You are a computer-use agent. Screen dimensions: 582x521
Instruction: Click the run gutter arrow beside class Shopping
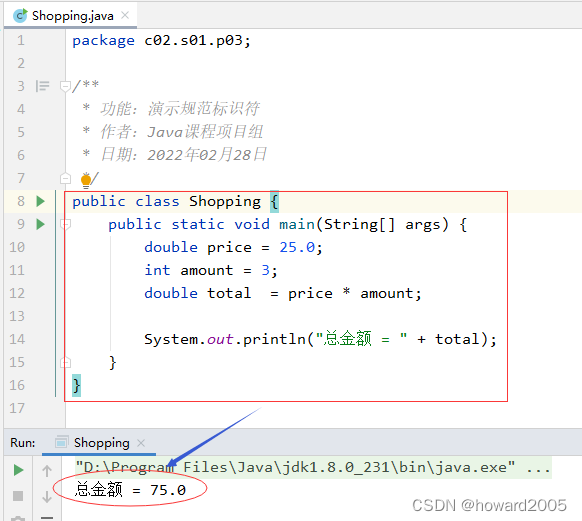[40, 201]
